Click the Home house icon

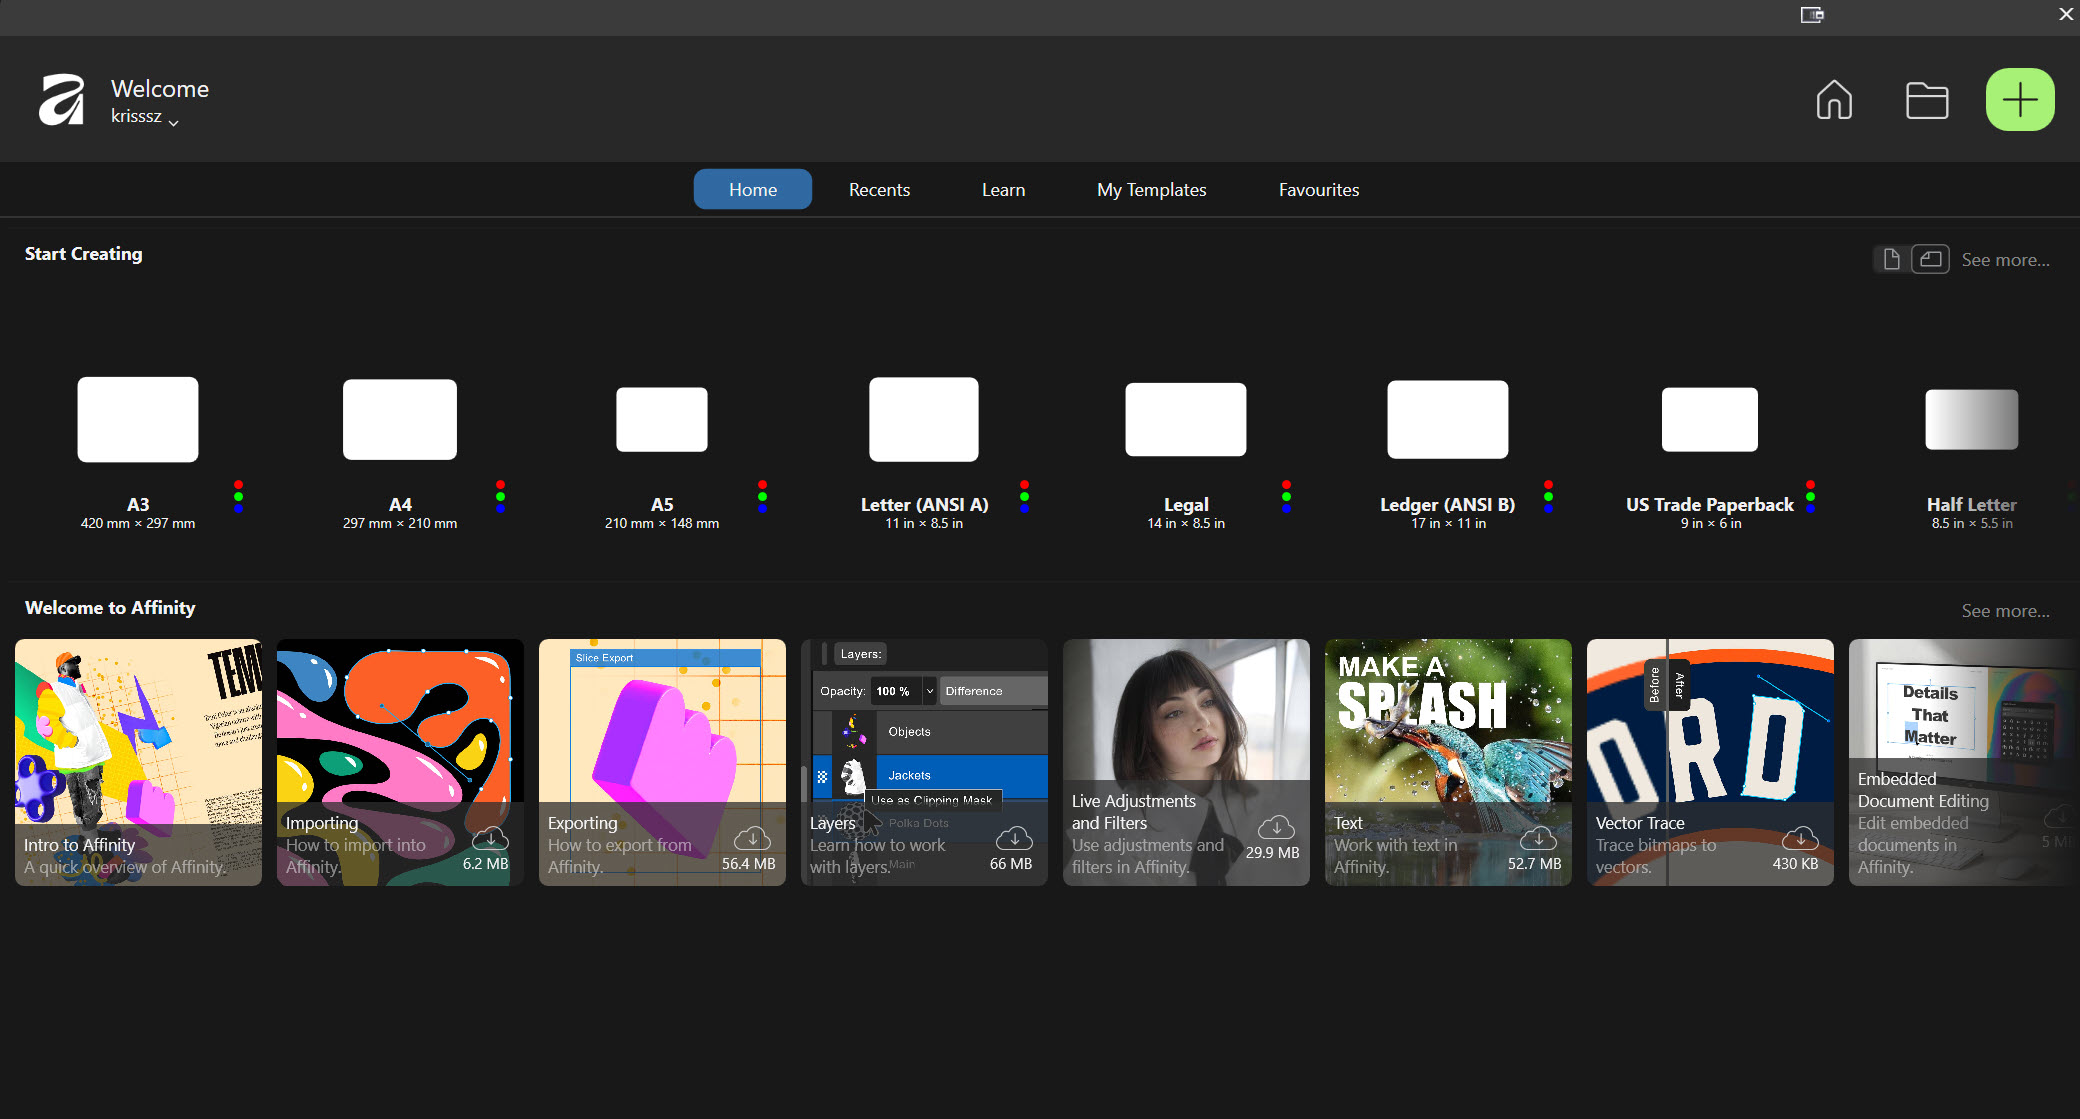coord(1834,100)
